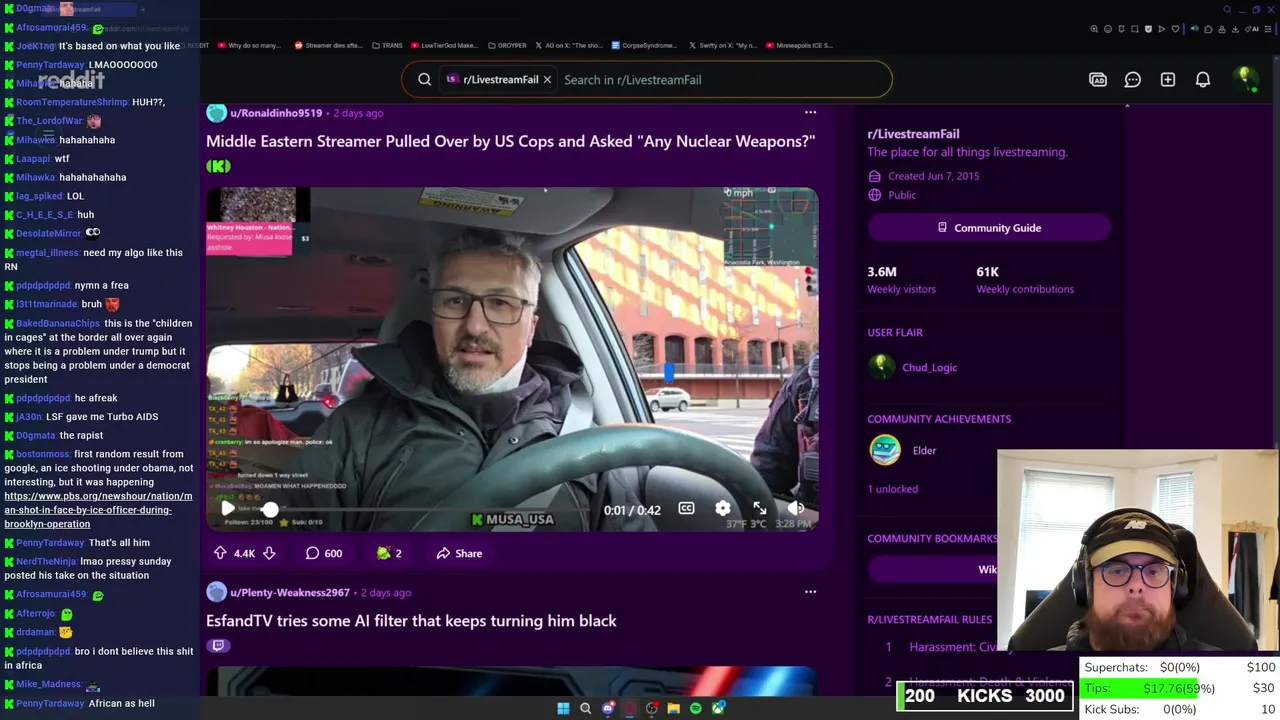Image resolution: width=1280 pixels, height=720 pixels.
Task: Toggle video volume speaker icon
Action: pyautogui.click(x=796, y=508)
